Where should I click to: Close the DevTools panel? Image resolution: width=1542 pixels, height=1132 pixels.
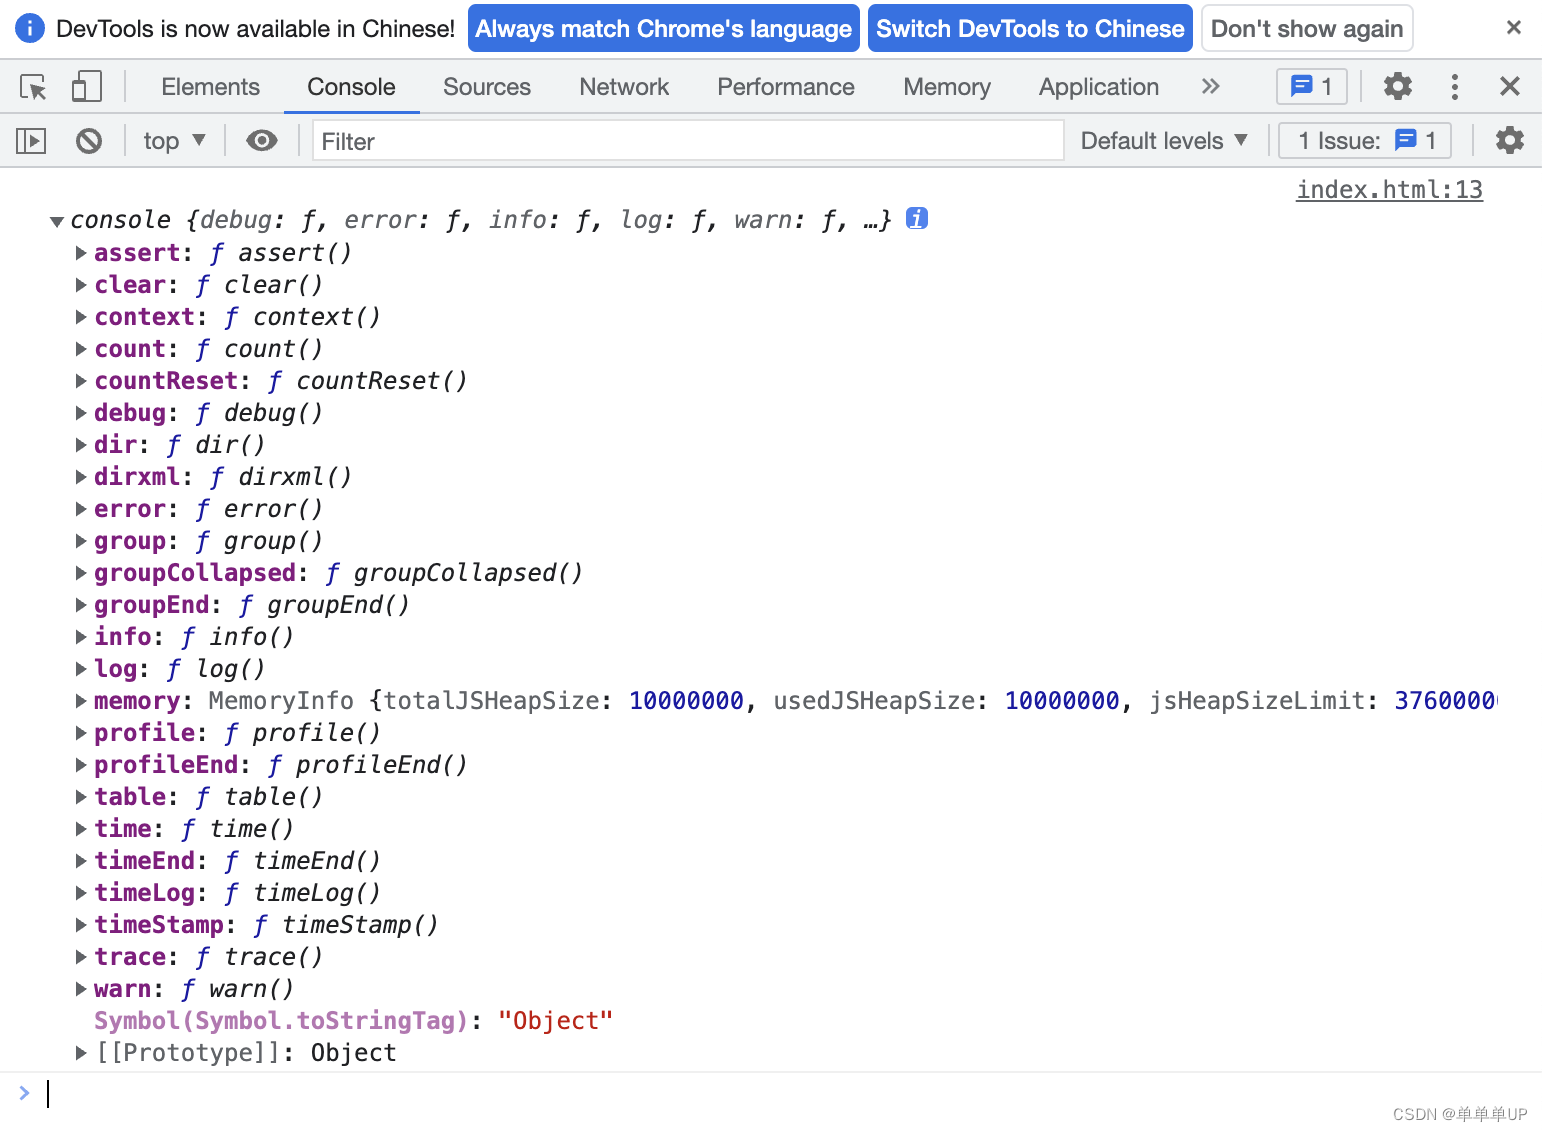click(1510, 87)
